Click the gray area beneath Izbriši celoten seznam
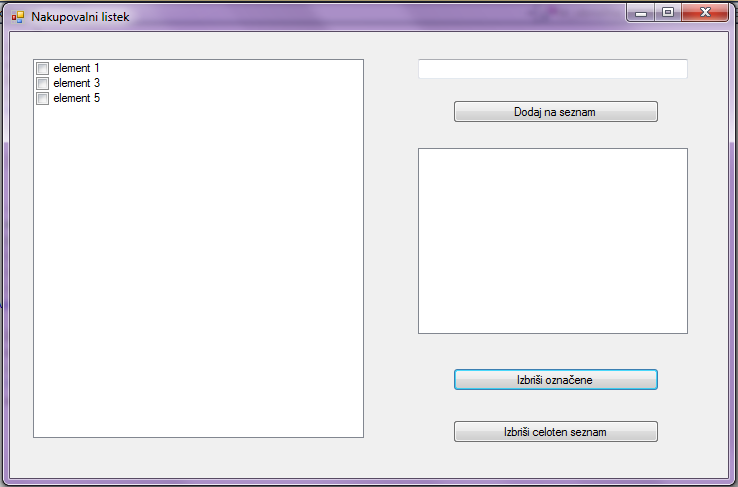This screenshot has height=487, width=738. (555, 459)
